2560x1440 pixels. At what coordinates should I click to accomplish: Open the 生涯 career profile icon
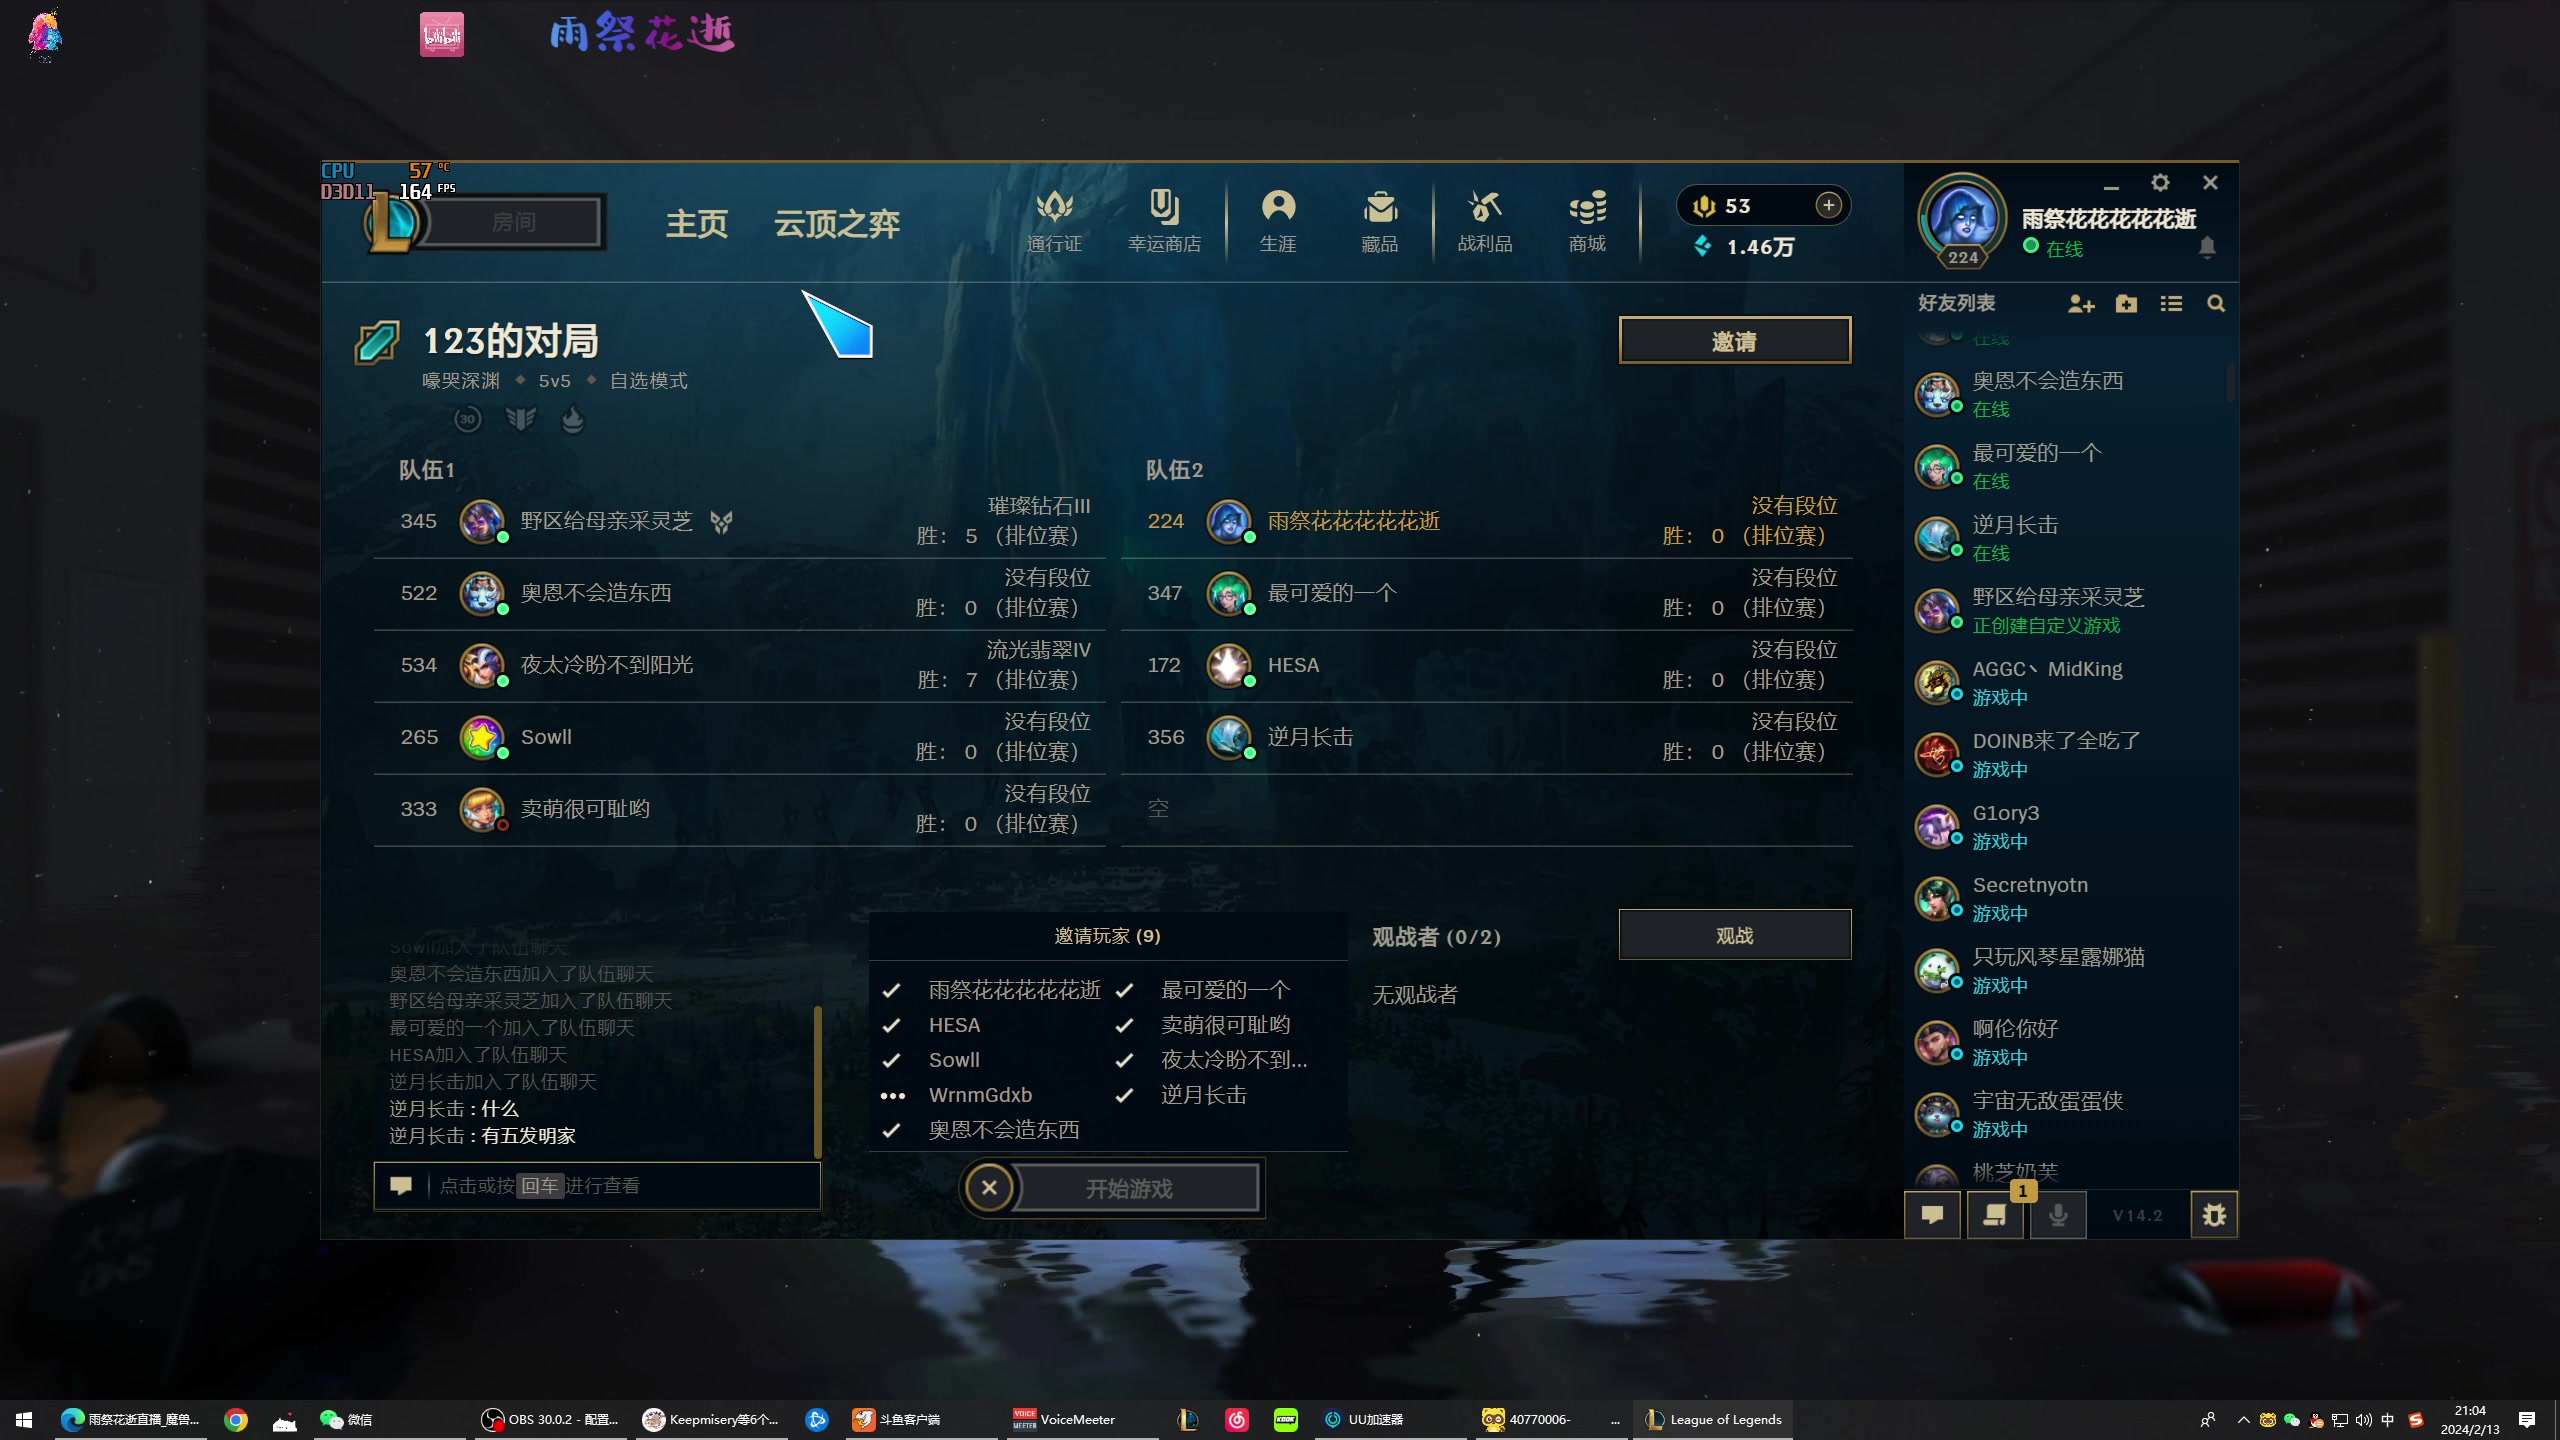(x=1278, y=221)
